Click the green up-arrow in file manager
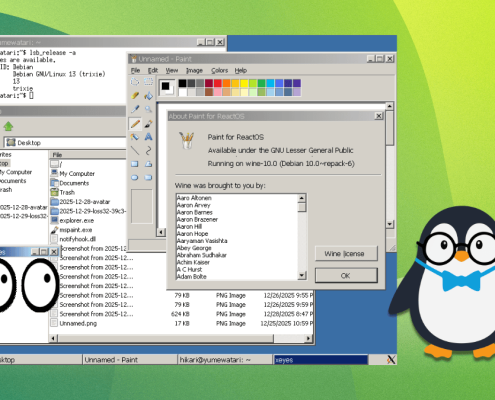Image resolution: width=495 pixels, height=400 pixels. pos(8,126)
